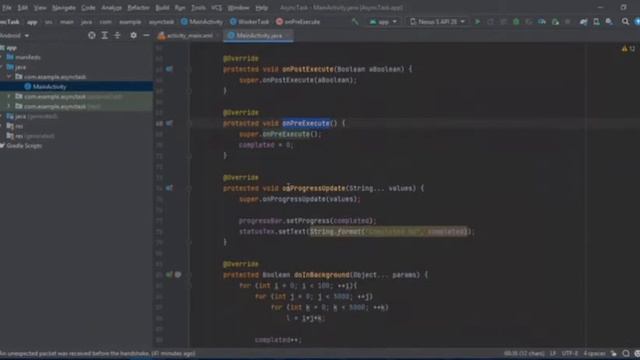The height and width of the screenshot is (360, 640).
Task: Click the doInBackground method name in code
Action: coord(322,275)
